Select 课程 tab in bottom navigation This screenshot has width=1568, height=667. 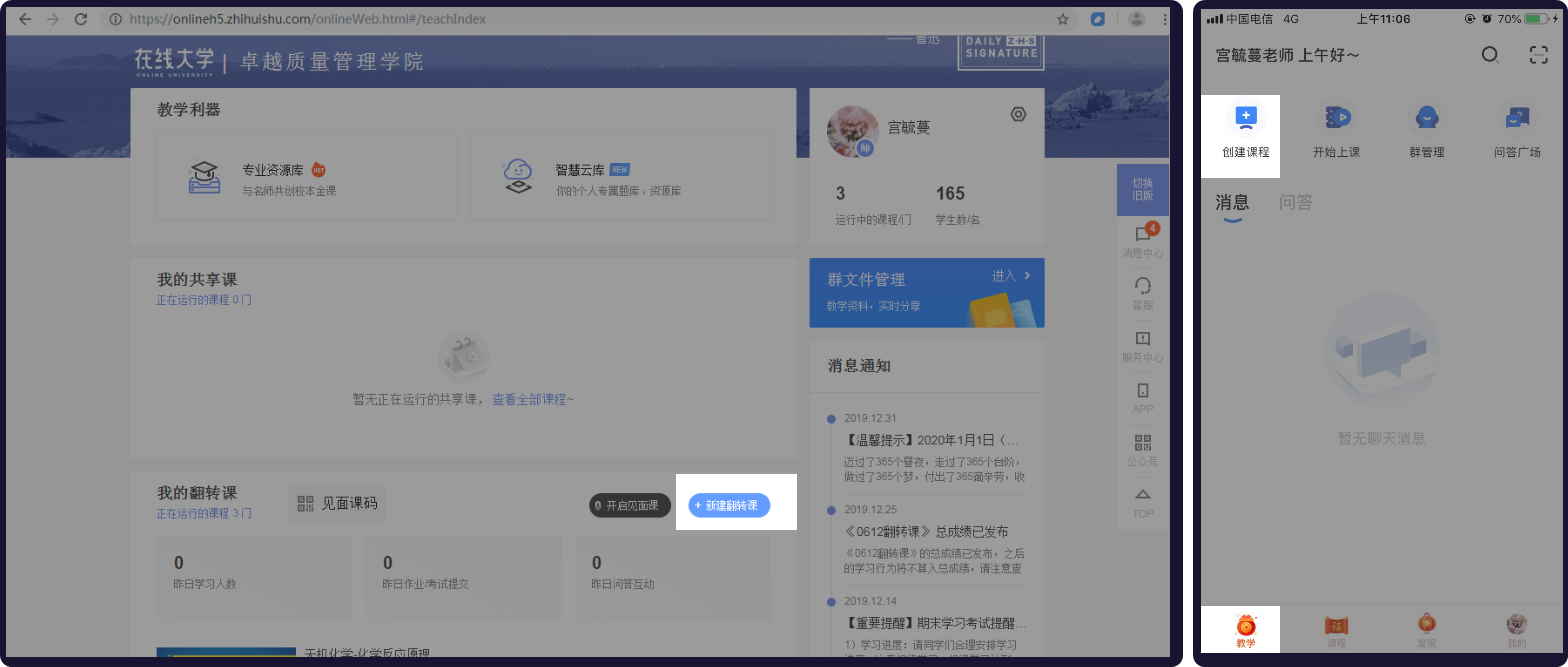pyautogui.click(x=1336, y=631)
